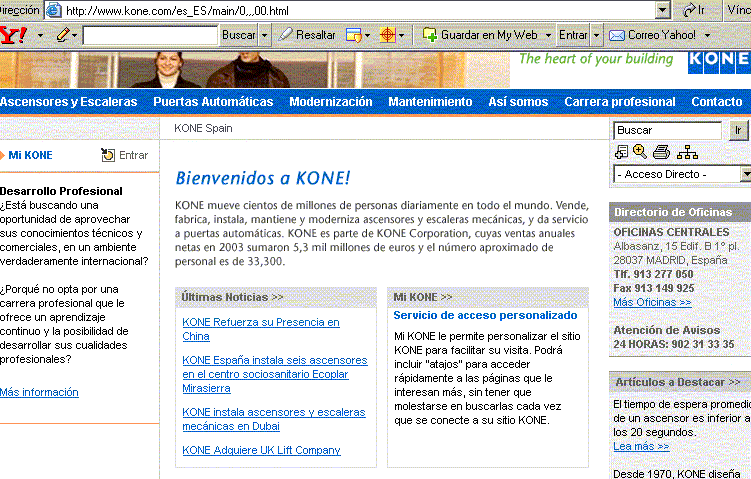Click the pop-up blocker shield icon
The image size is (751, 479).
pos(353,35)
